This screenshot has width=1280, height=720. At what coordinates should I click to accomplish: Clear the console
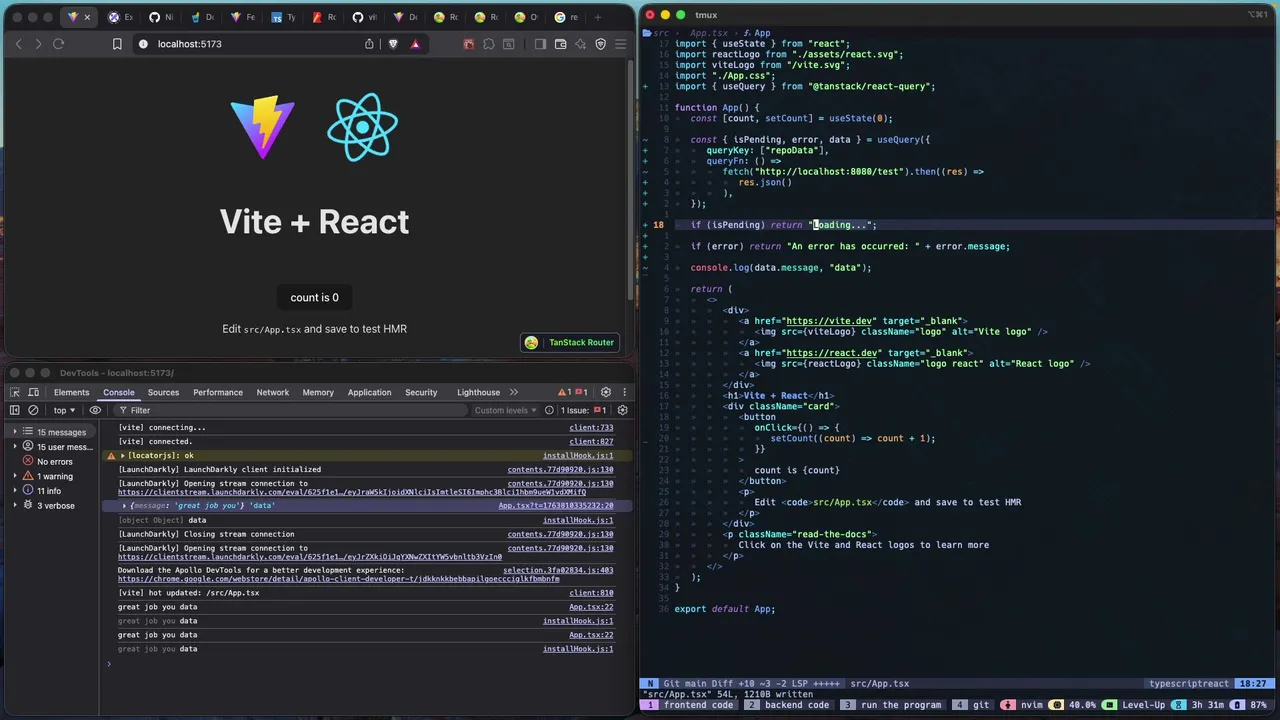click(33, 410)
